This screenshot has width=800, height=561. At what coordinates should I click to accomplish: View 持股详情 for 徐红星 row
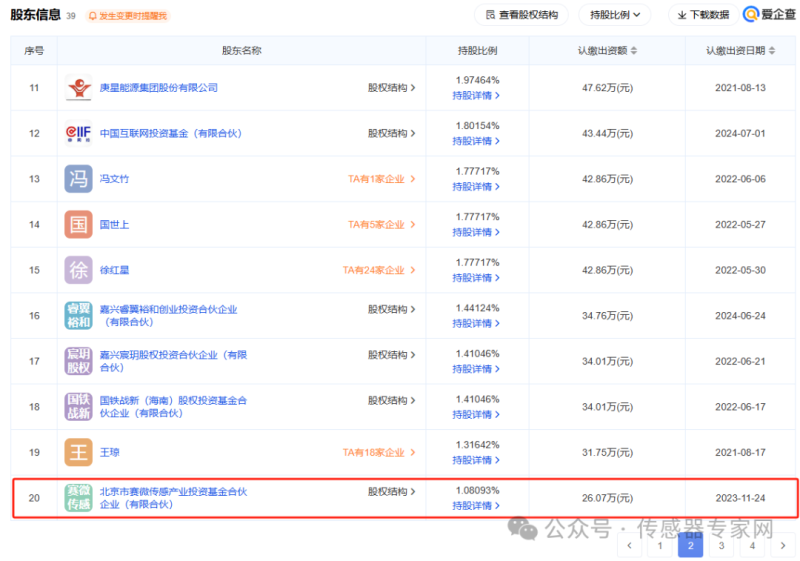pos(476,277)
